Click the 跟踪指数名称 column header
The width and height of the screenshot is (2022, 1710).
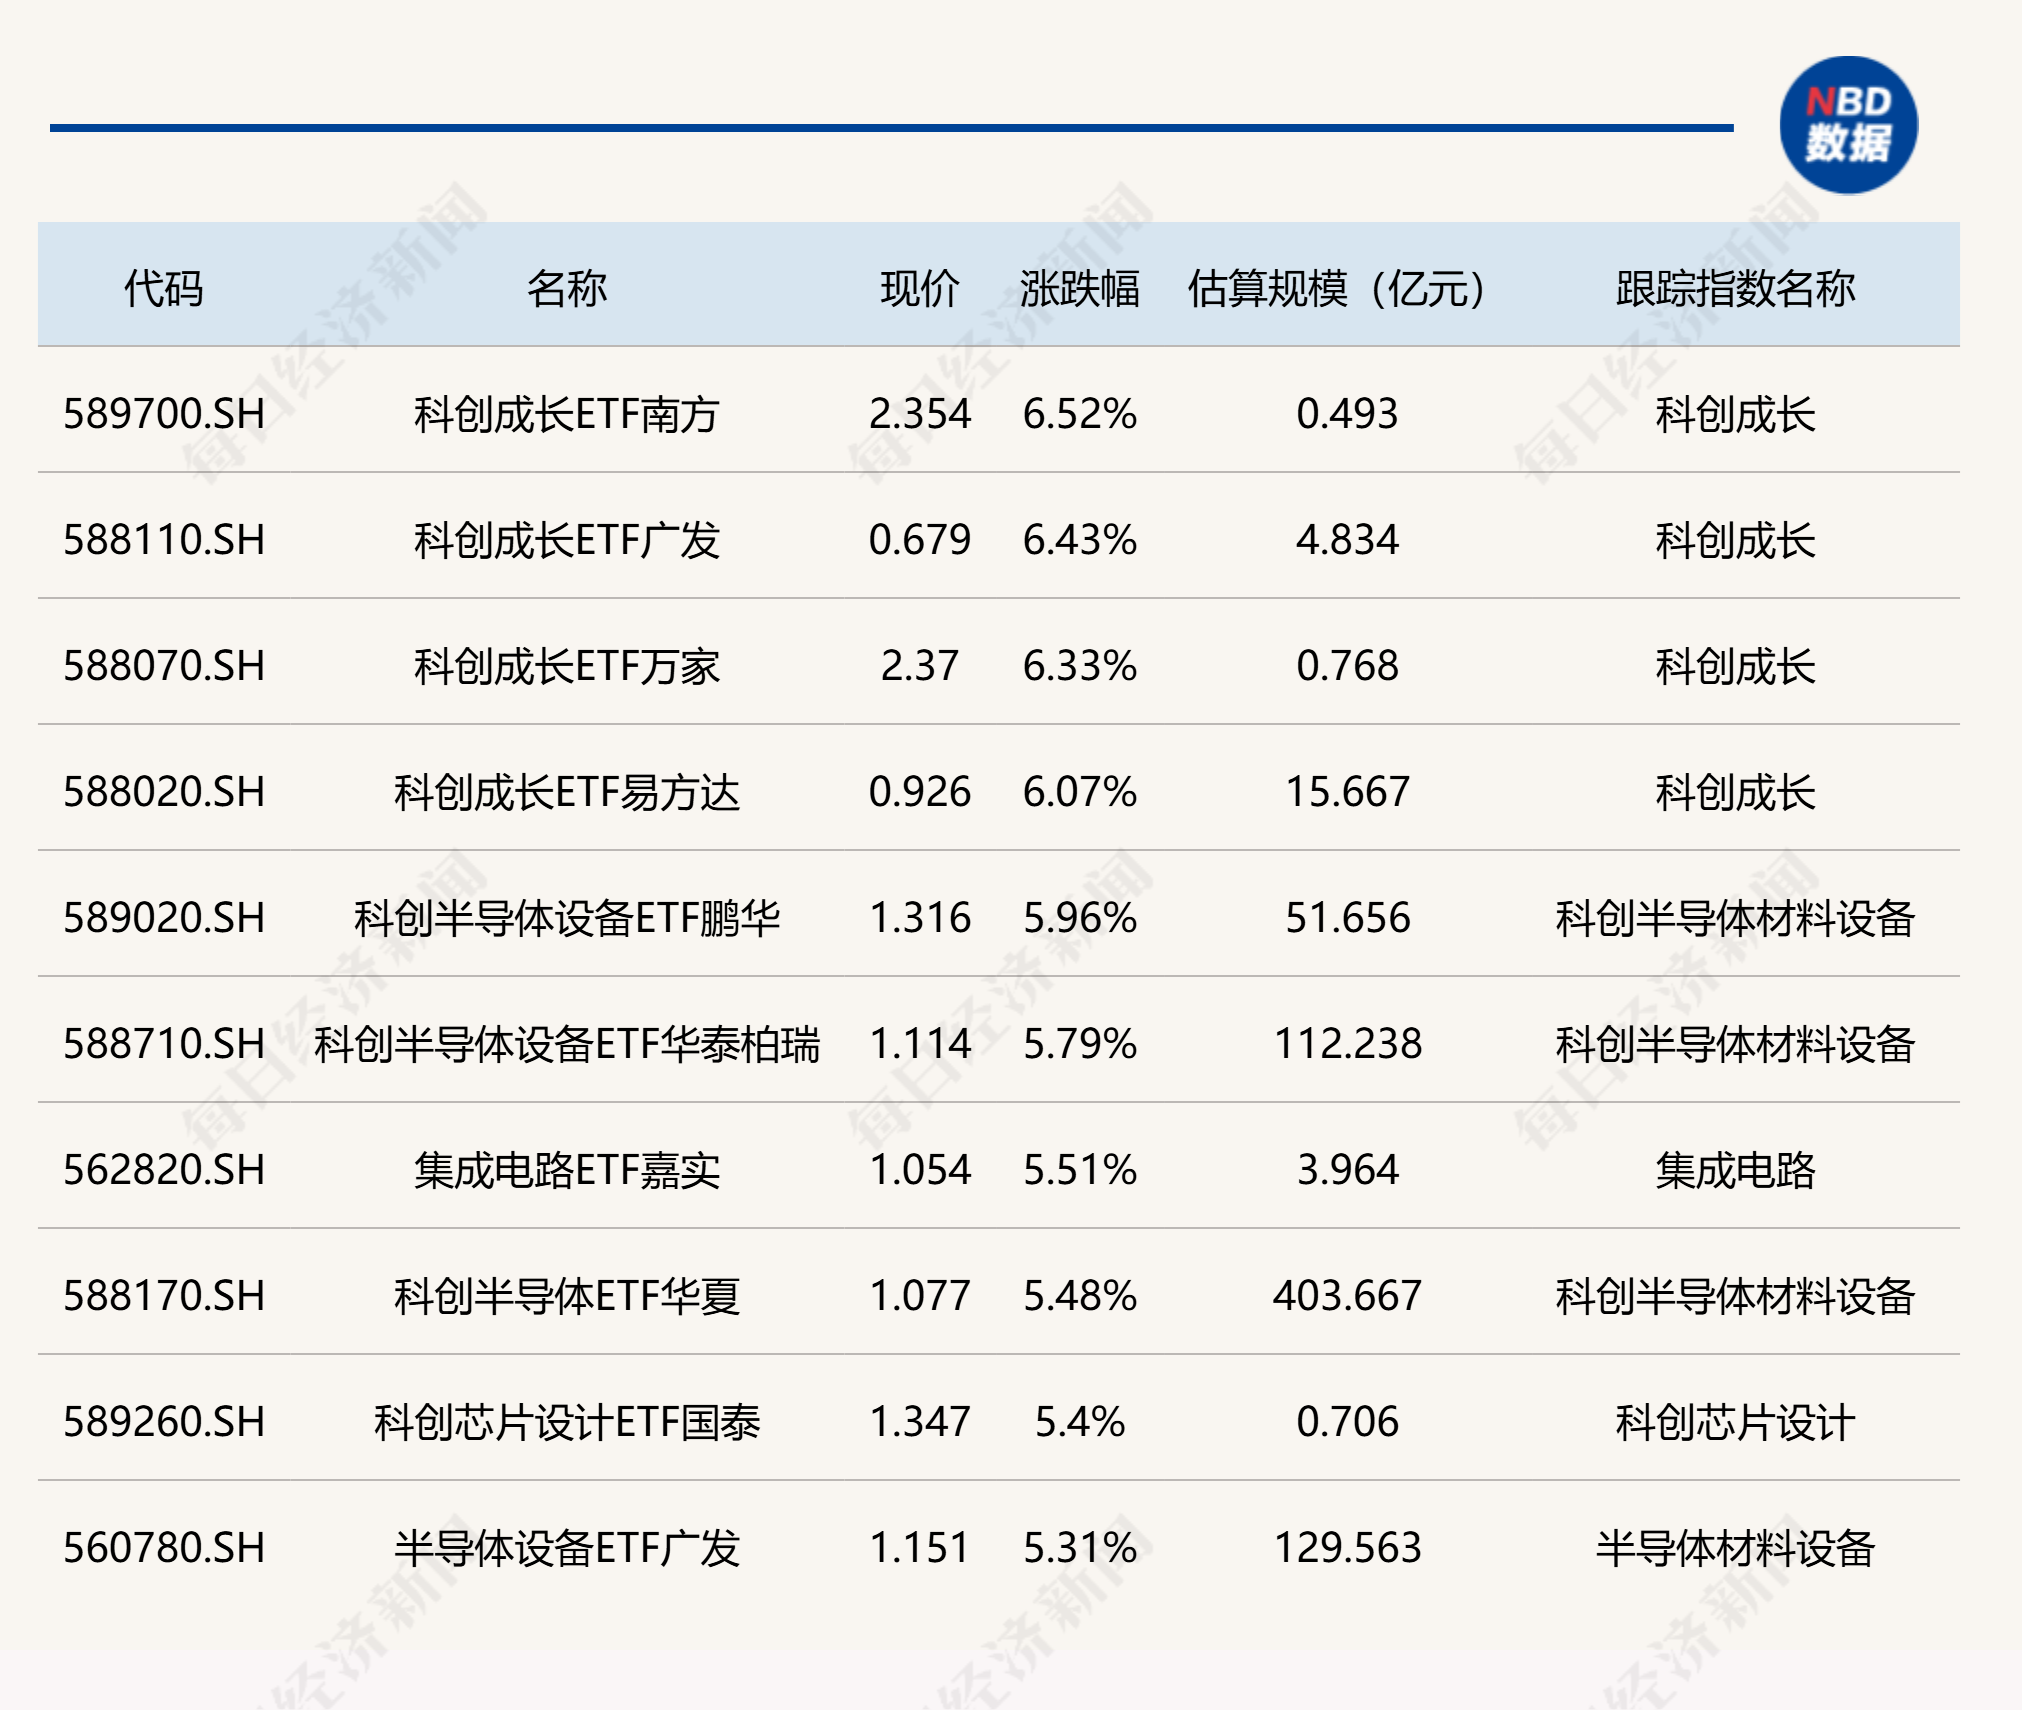[x=1735, y=289]
